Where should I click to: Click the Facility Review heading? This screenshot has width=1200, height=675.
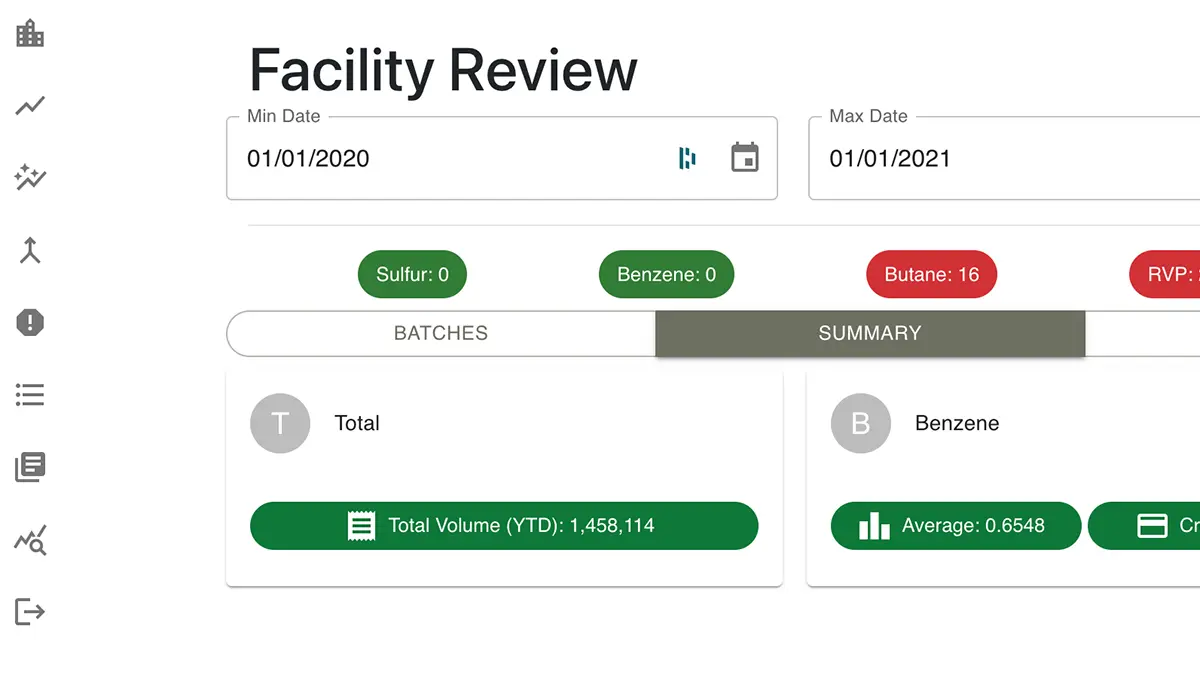point(443,70)
